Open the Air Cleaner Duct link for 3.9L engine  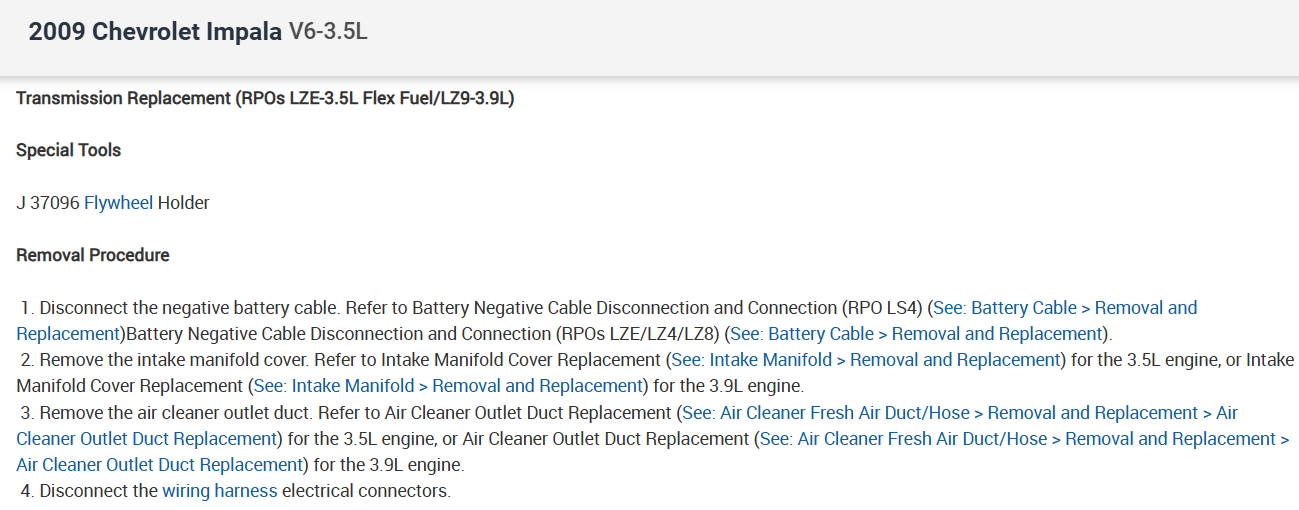pos(1021,439)
